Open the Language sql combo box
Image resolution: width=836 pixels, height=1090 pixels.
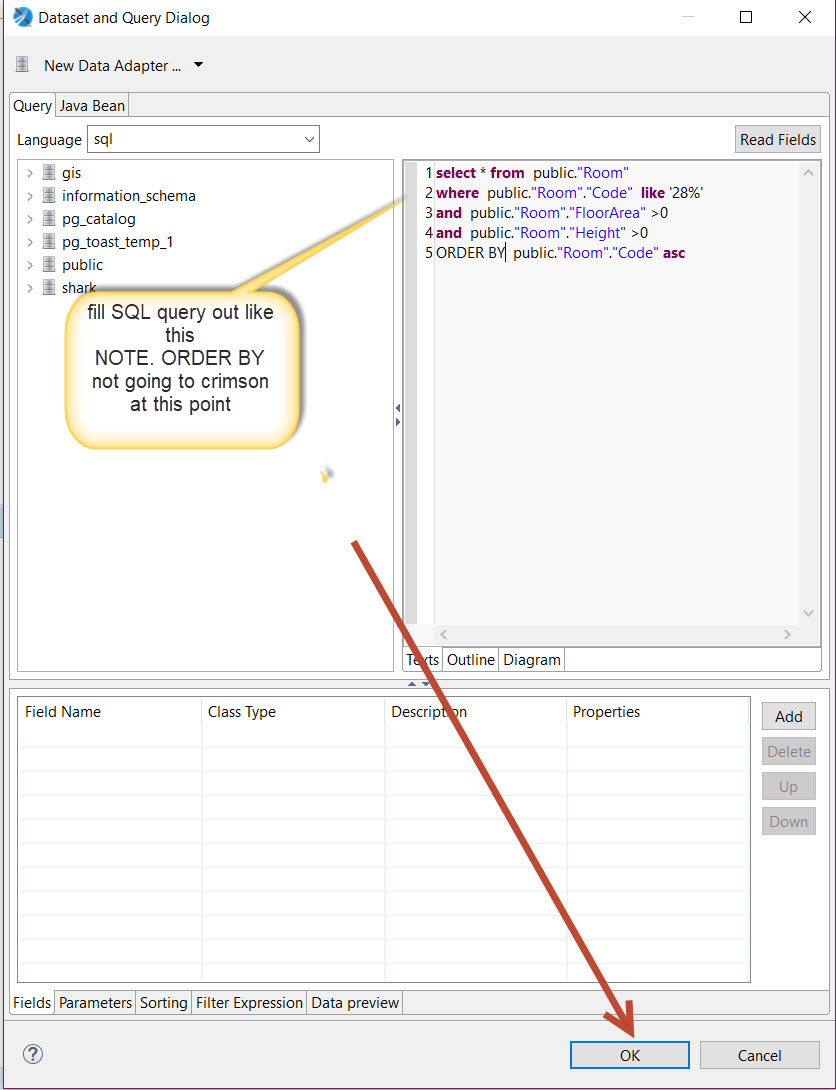point(203,140)
